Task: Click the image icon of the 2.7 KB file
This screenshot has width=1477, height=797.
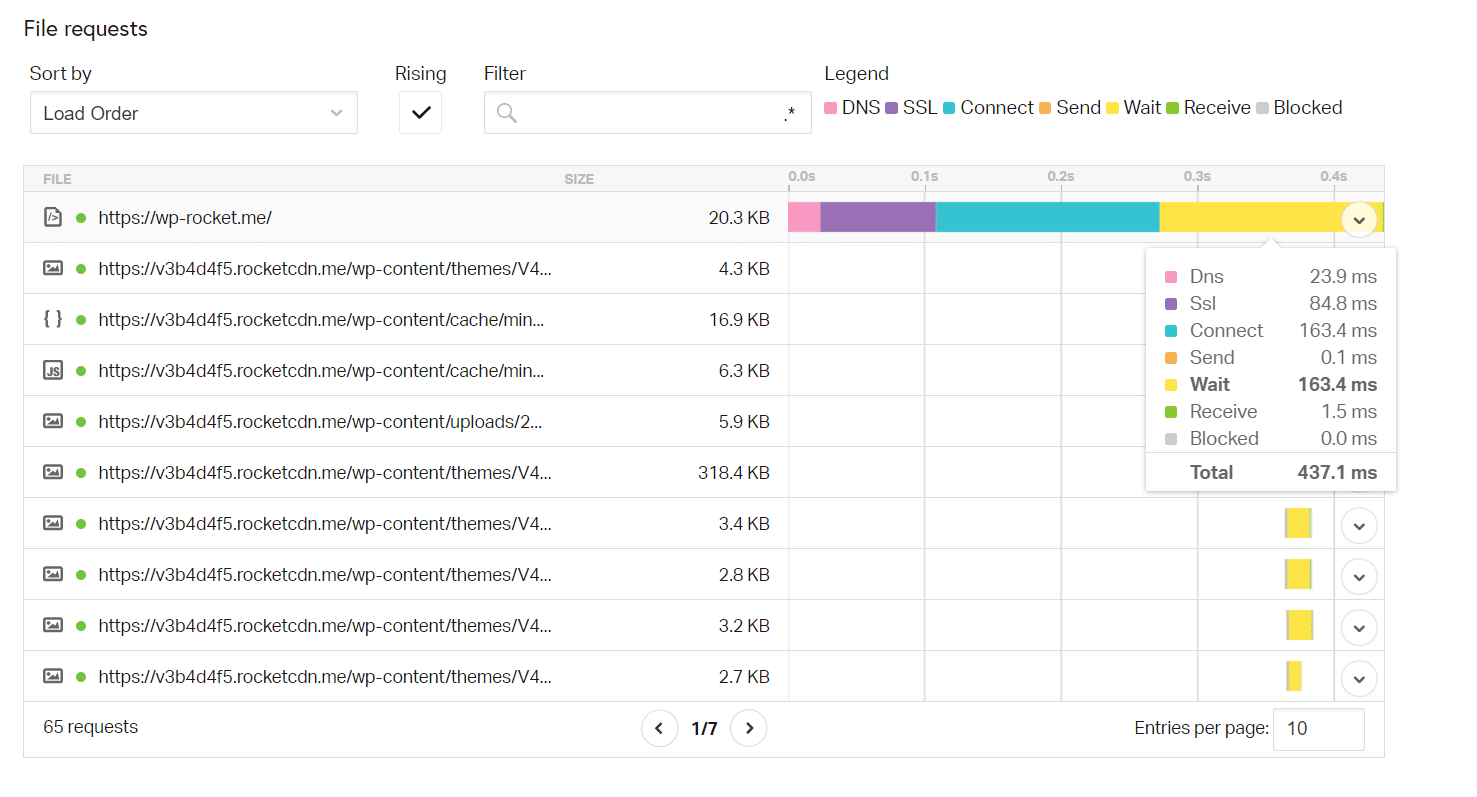Action: (x=53, y=677)
